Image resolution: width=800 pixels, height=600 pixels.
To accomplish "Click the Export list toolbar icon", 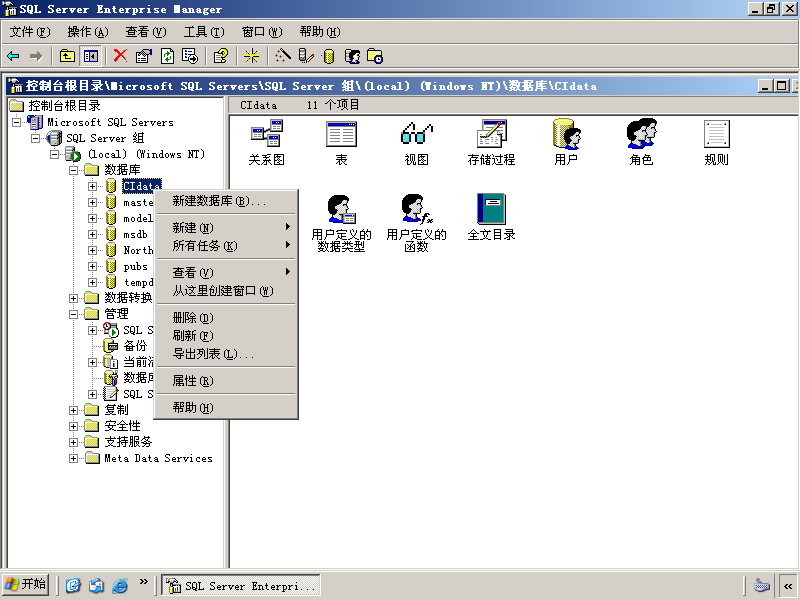I will coord(190,56).
